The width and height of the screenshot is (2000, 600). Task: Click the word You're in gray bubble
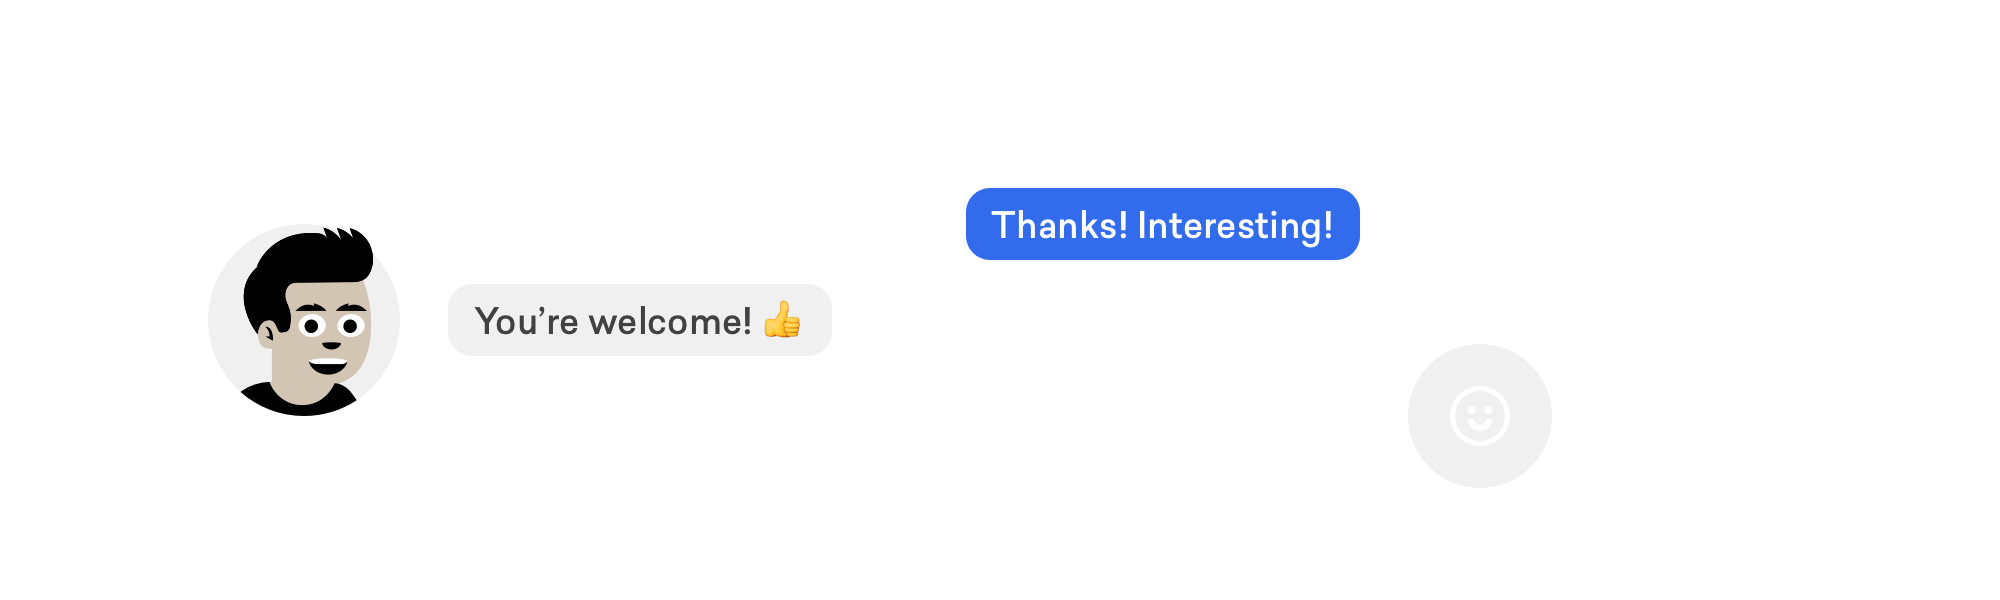(x=527, y=321)
